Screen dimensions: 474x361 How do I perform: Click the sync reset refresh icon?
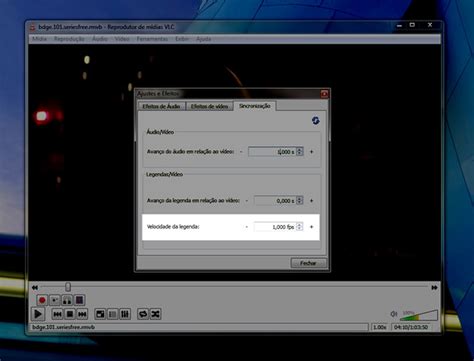[x=316, y=121]
